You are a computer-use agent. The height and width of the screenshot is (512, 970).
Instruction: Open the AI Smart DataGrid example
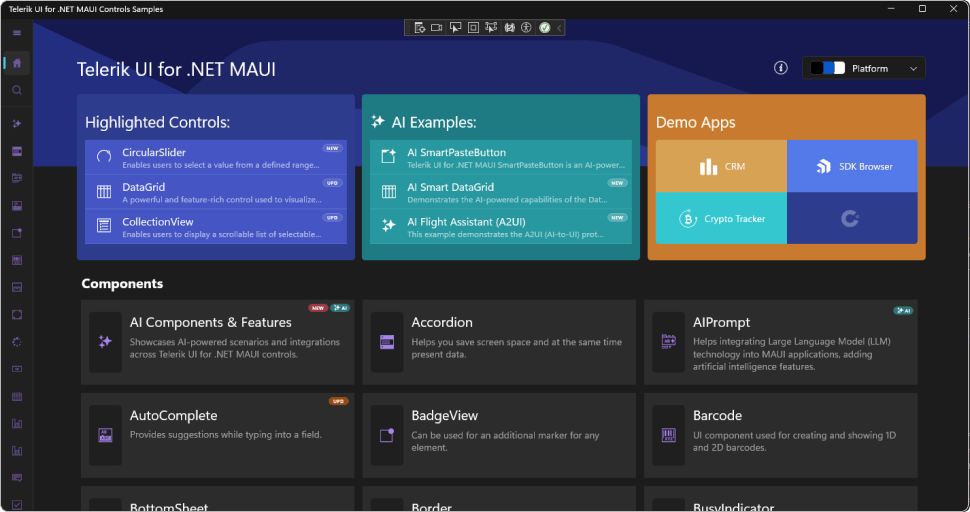[500, 192]
